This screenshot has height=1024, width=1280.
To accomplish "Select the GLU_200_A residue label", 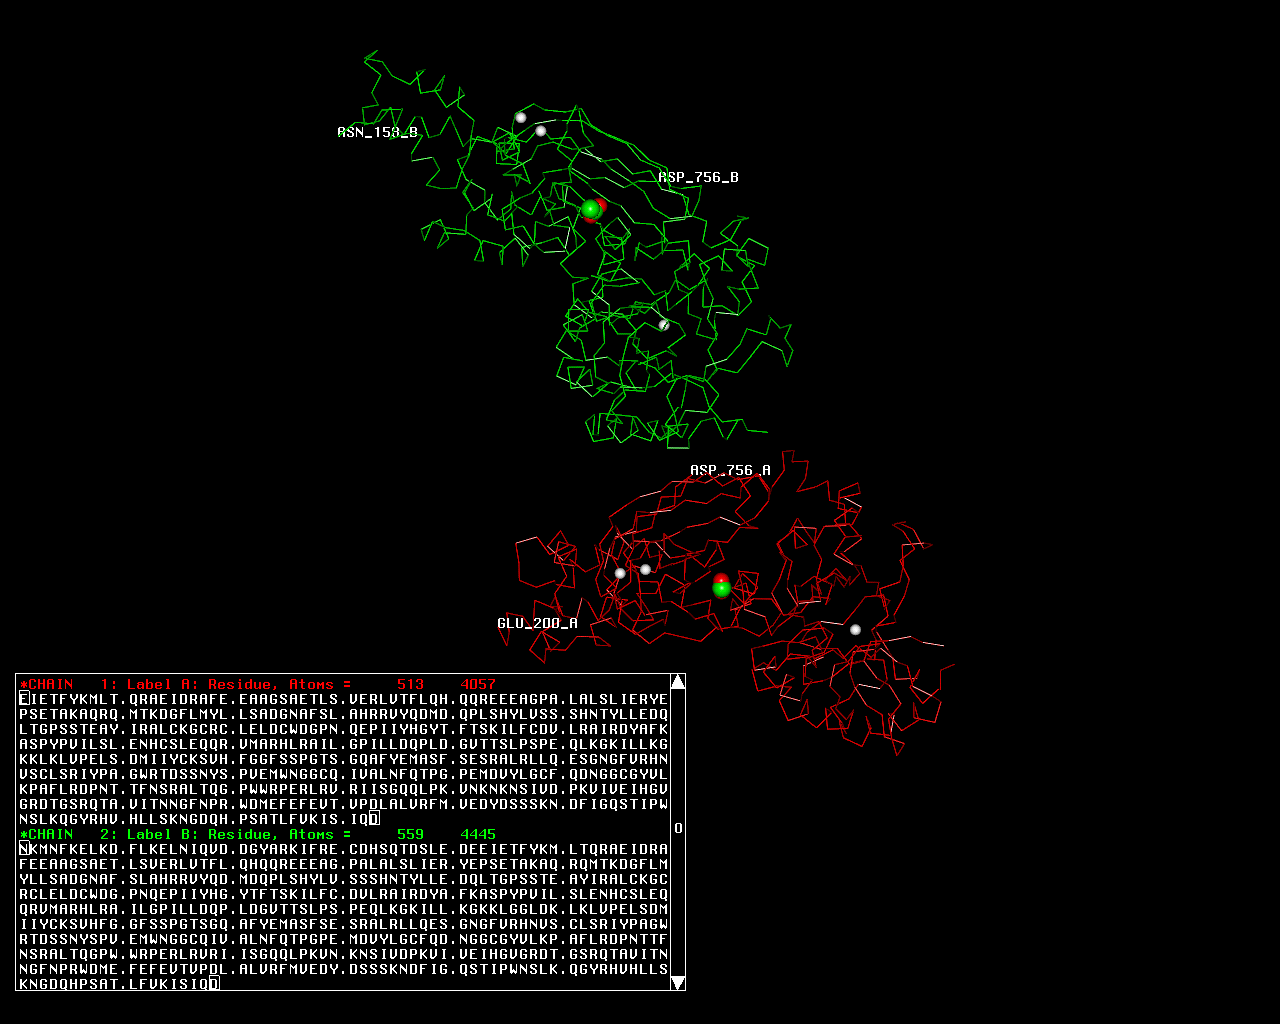I will coord(537,623).
